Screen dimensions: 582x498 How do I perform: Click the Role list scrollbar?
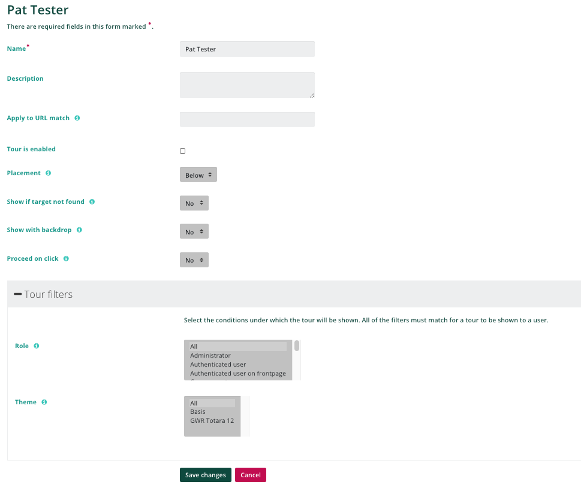point(297,360)
